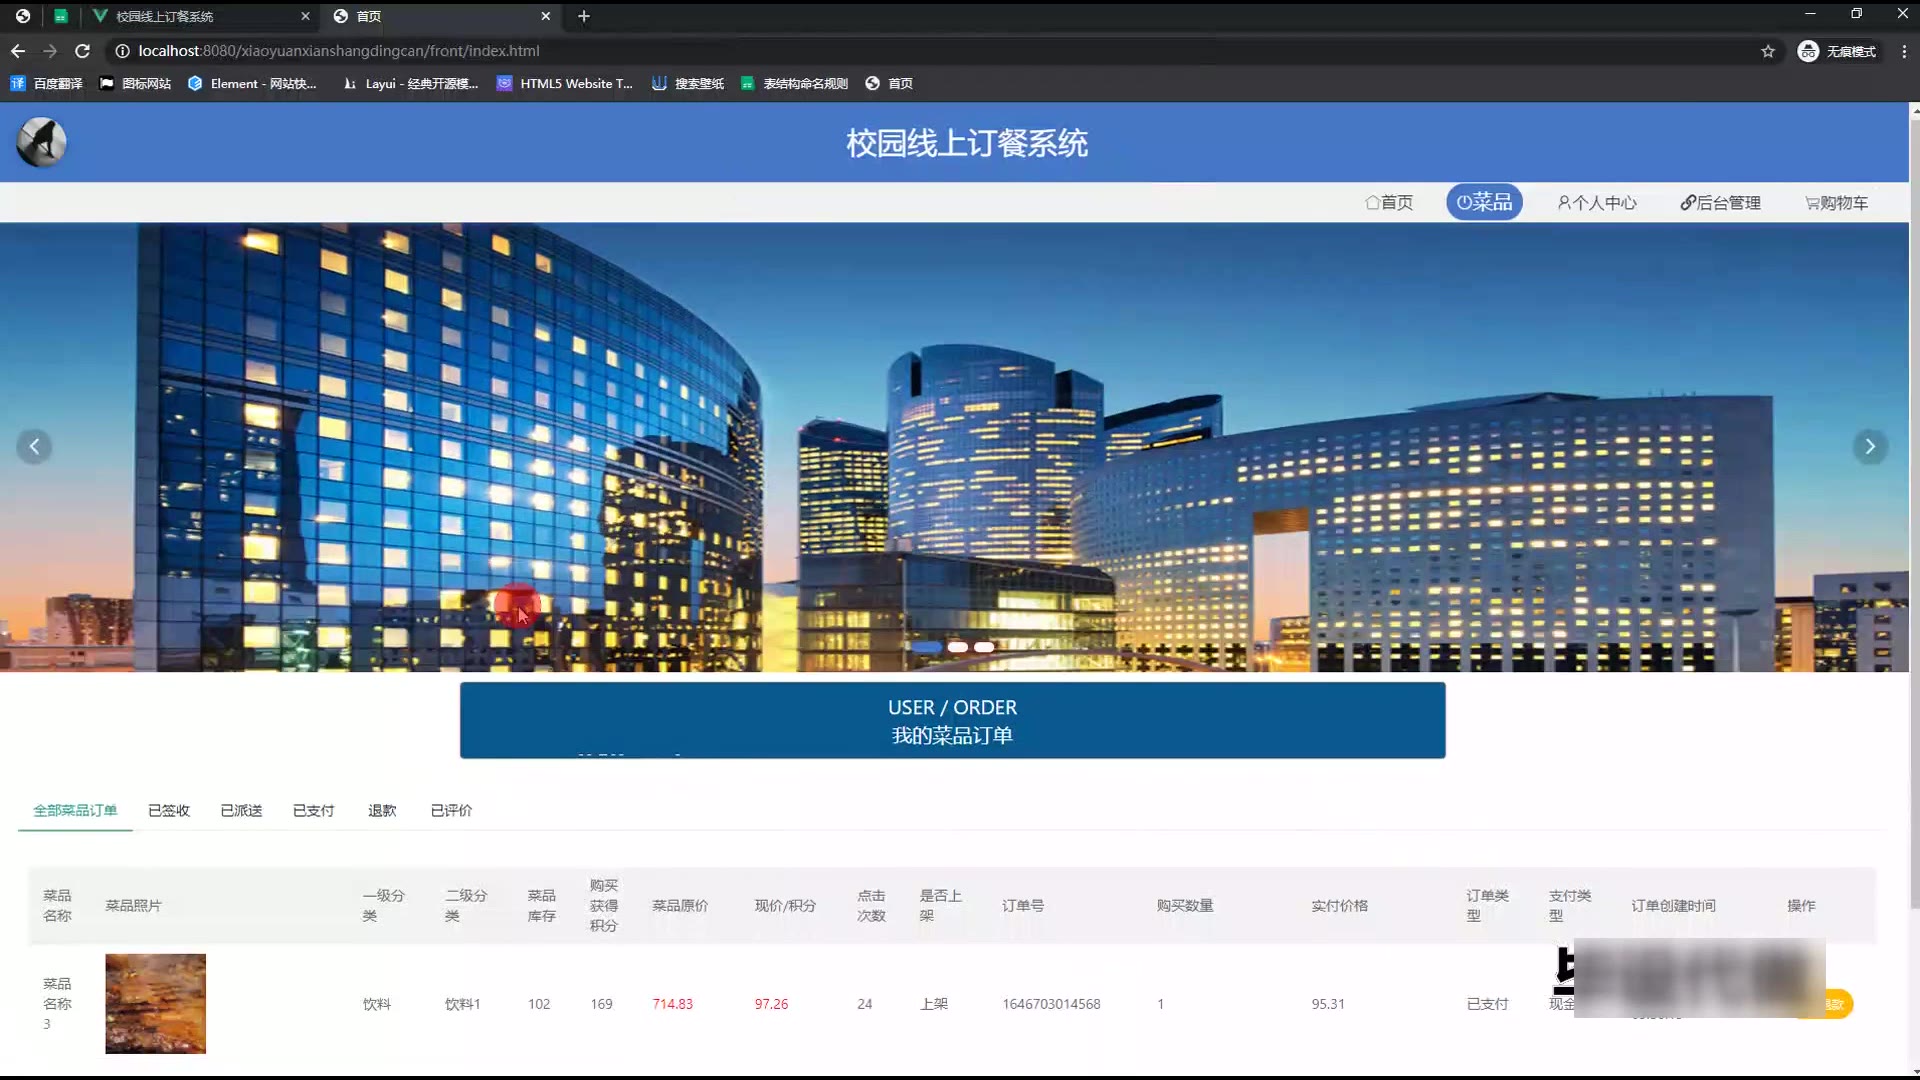Open 后台管理 link

point(1720,203)
